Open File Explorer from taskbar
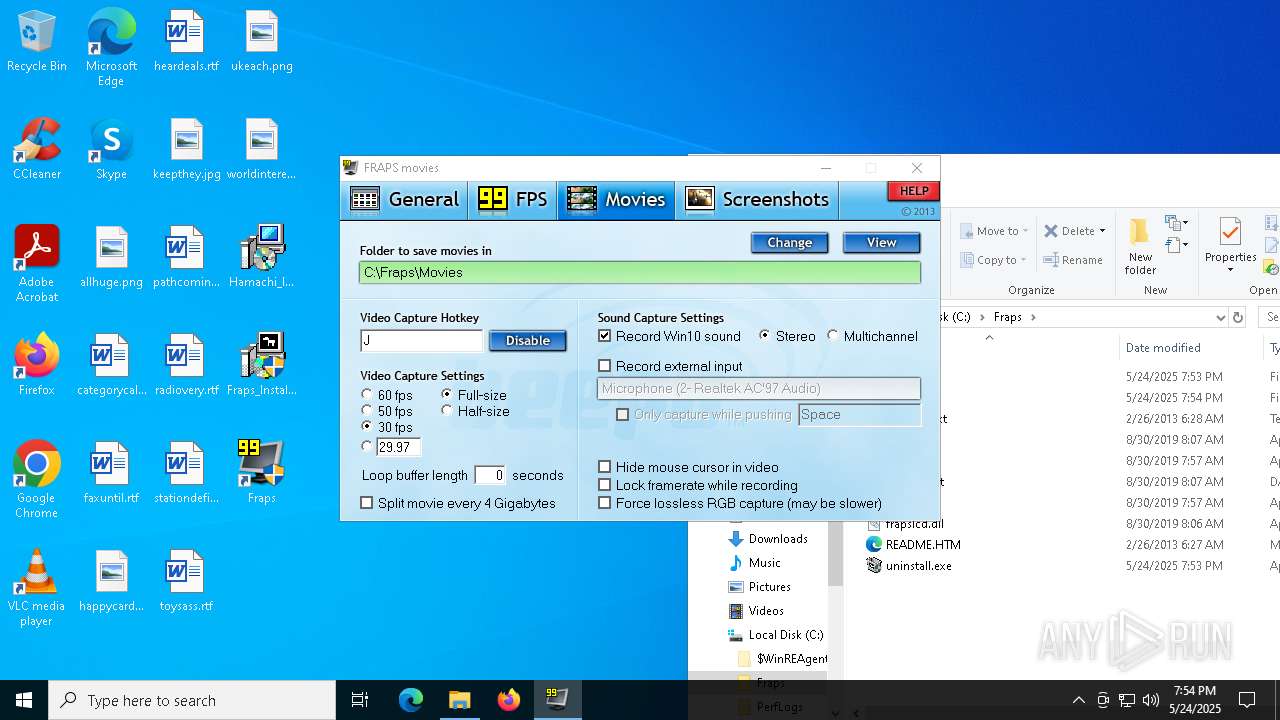Viewport: 1280px width, 720px height. tap(459, 700)
